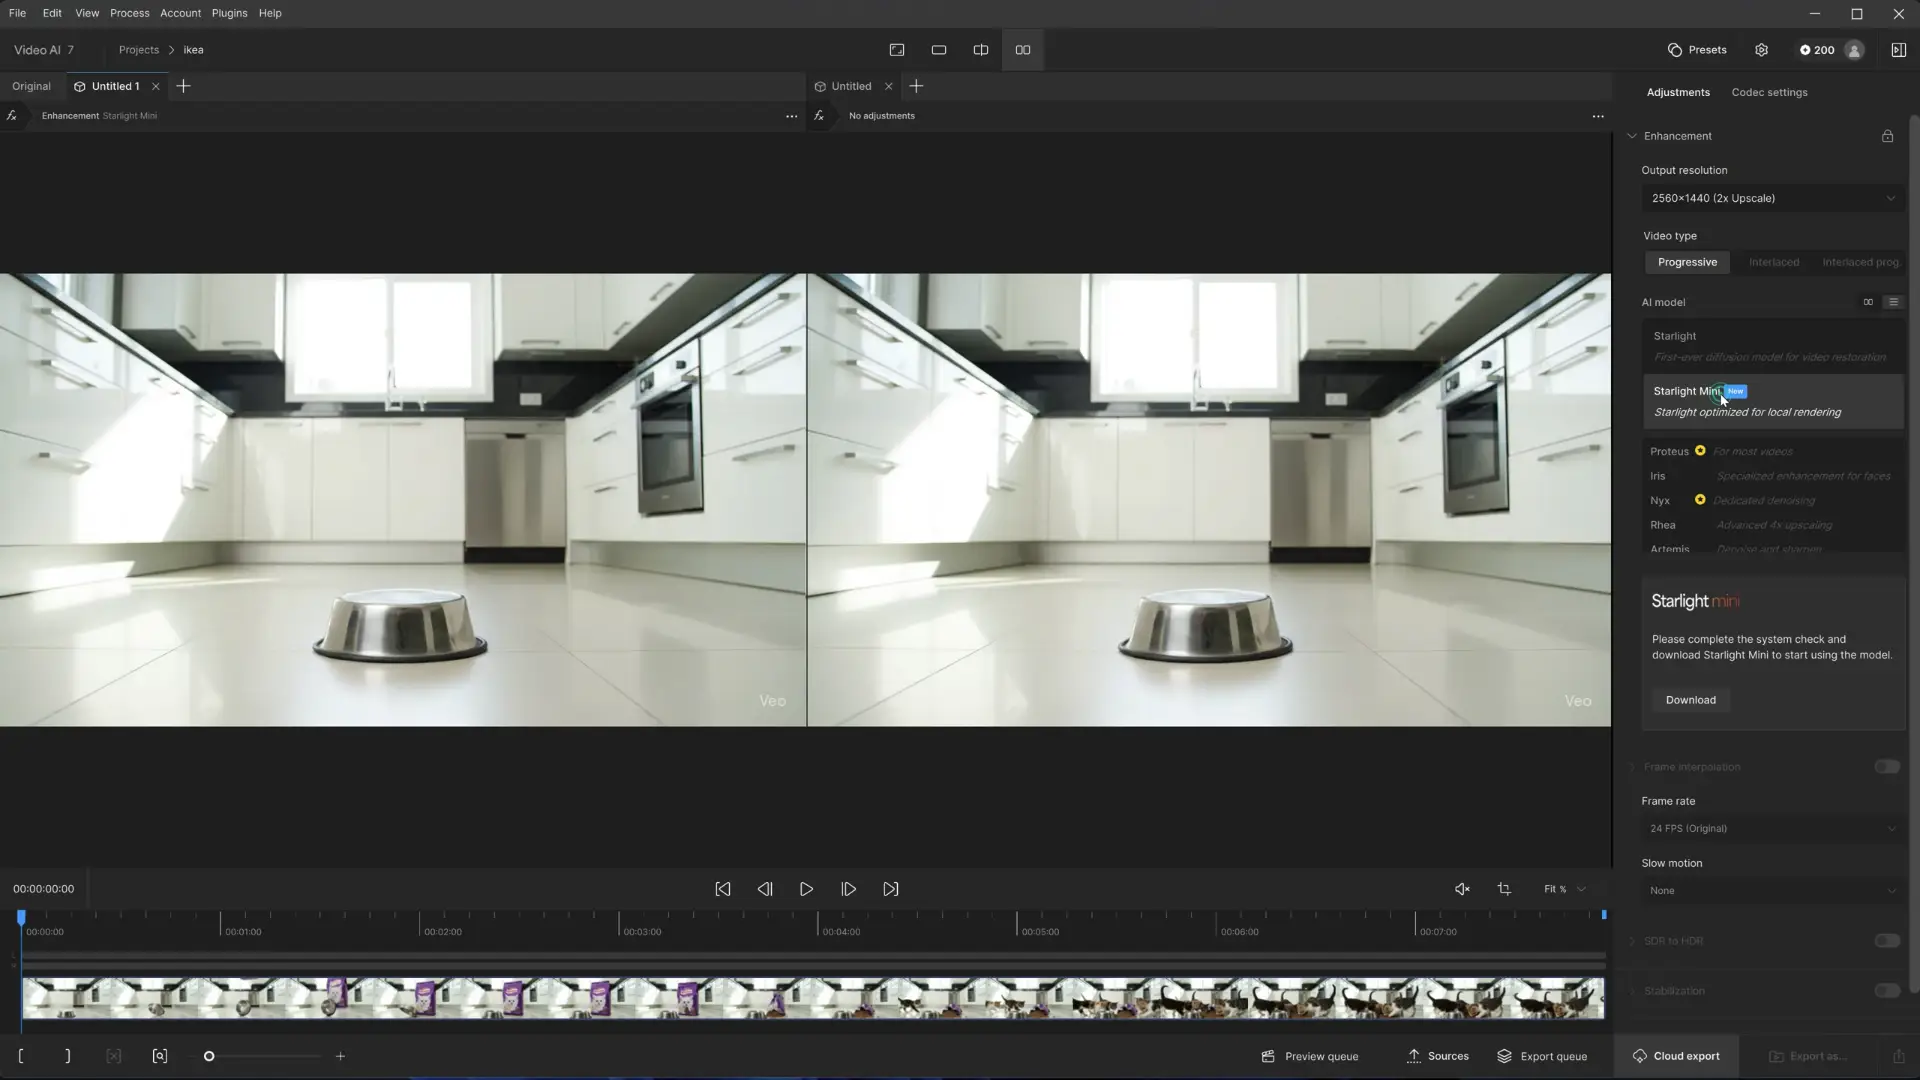Viewport: 1920px width, 1080px height.
Task: Turn on the Stabilization toggle
Action: tap(1886, 991)
